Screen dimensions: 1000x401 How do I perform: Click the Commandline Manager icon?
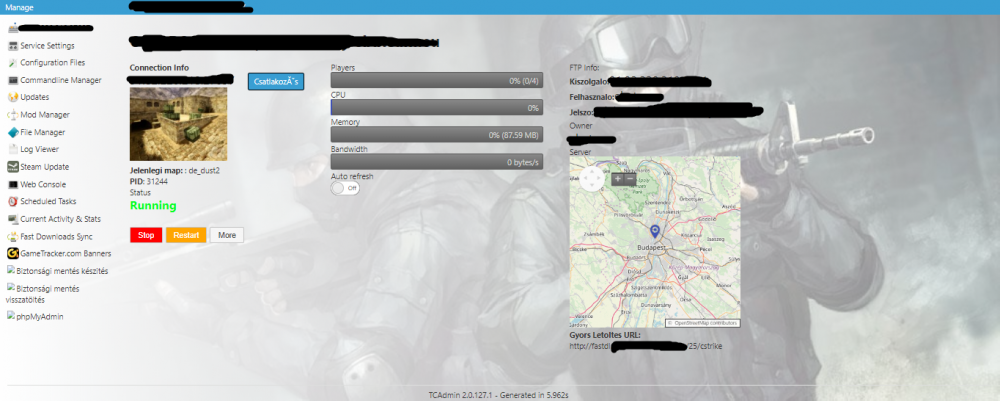coord(13,80)
